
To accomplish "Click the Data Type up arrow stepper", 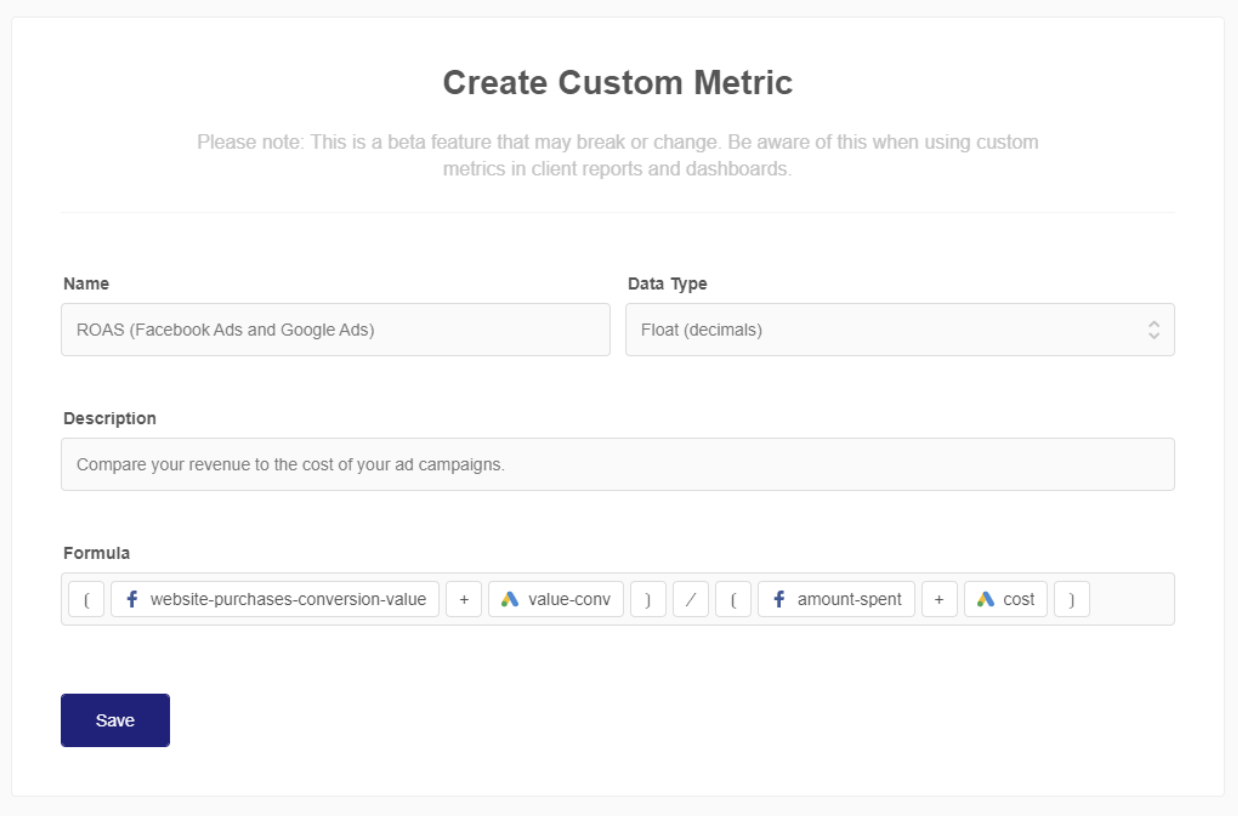I will [1155, 324].
